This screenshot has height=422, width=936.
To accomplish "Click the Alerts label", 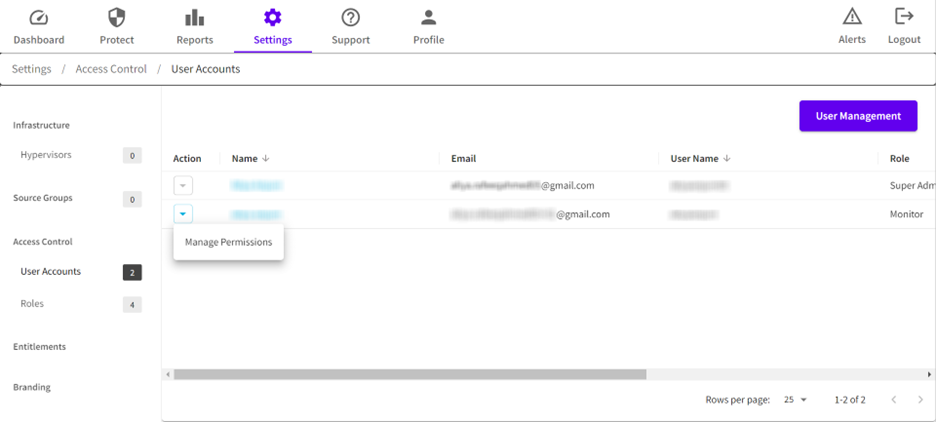I will pos(852,39).
